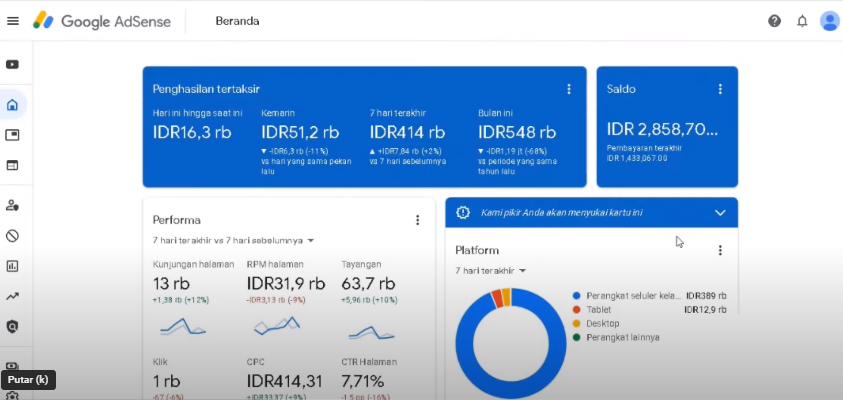Click the Help question mark icon

click(x=774, y=21)
